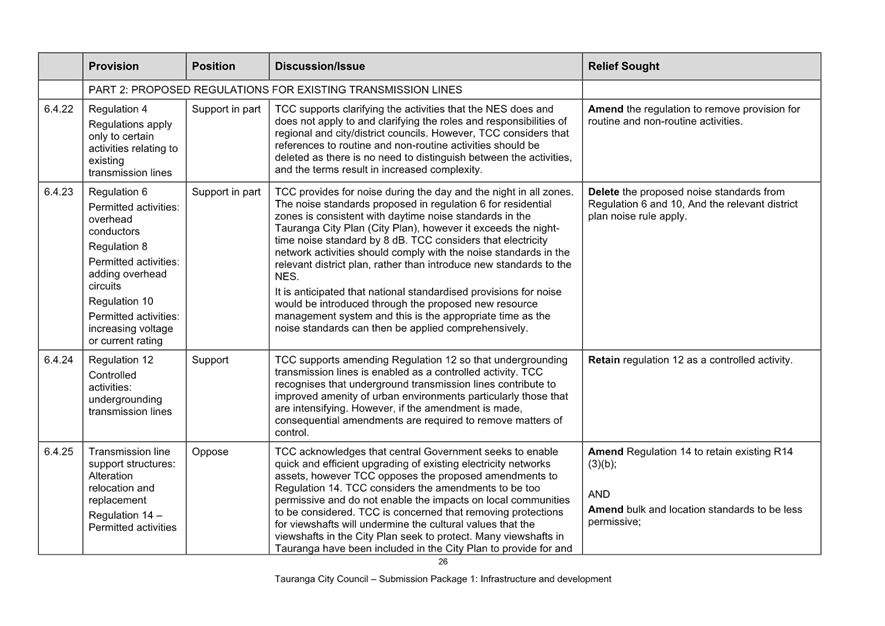This screenshot has height=626, width=885.
Task: Select the "Support" position in row 6.4.24
Action: pyautogui.click(x=210, y=360)
